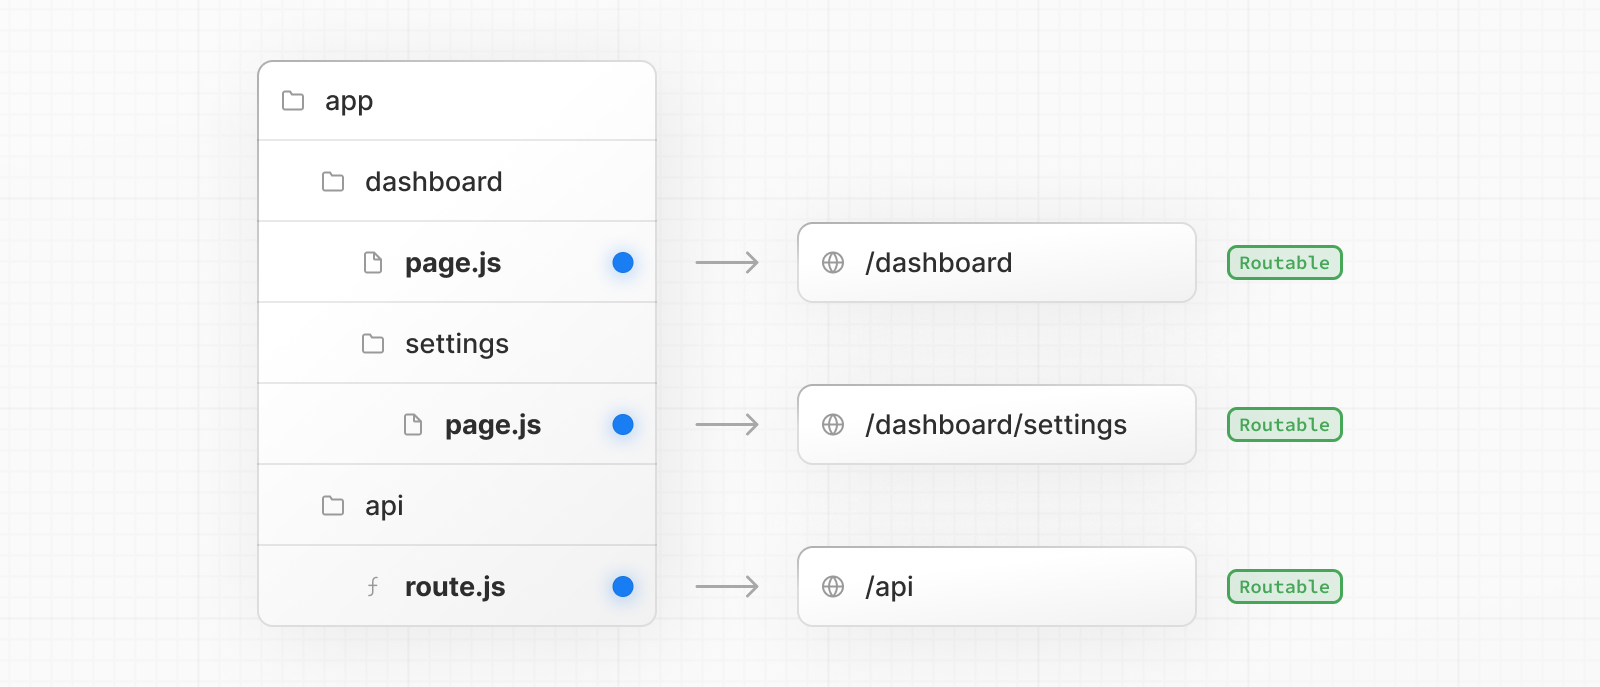This screenshot has height=687, width=1600.
Task: Click the api folder icon
Action: [x=333, y=506]
